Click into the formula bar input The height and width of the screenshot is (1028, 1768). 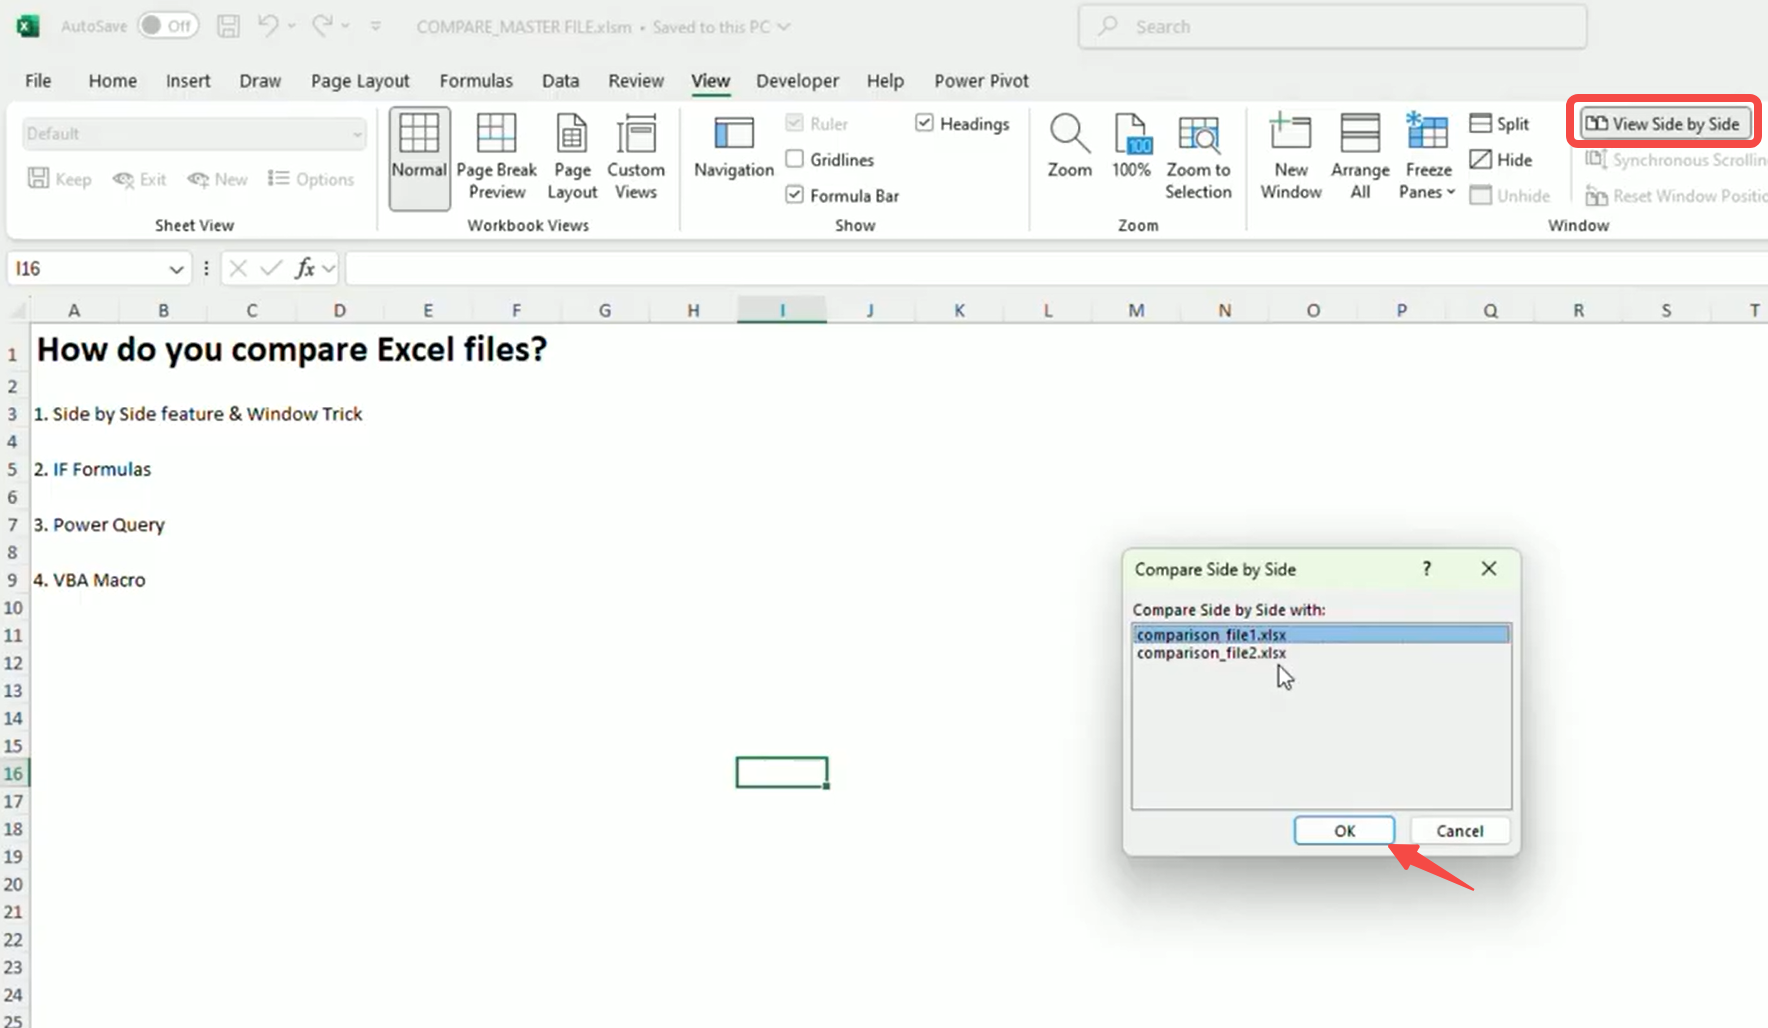click(1056, 268)
